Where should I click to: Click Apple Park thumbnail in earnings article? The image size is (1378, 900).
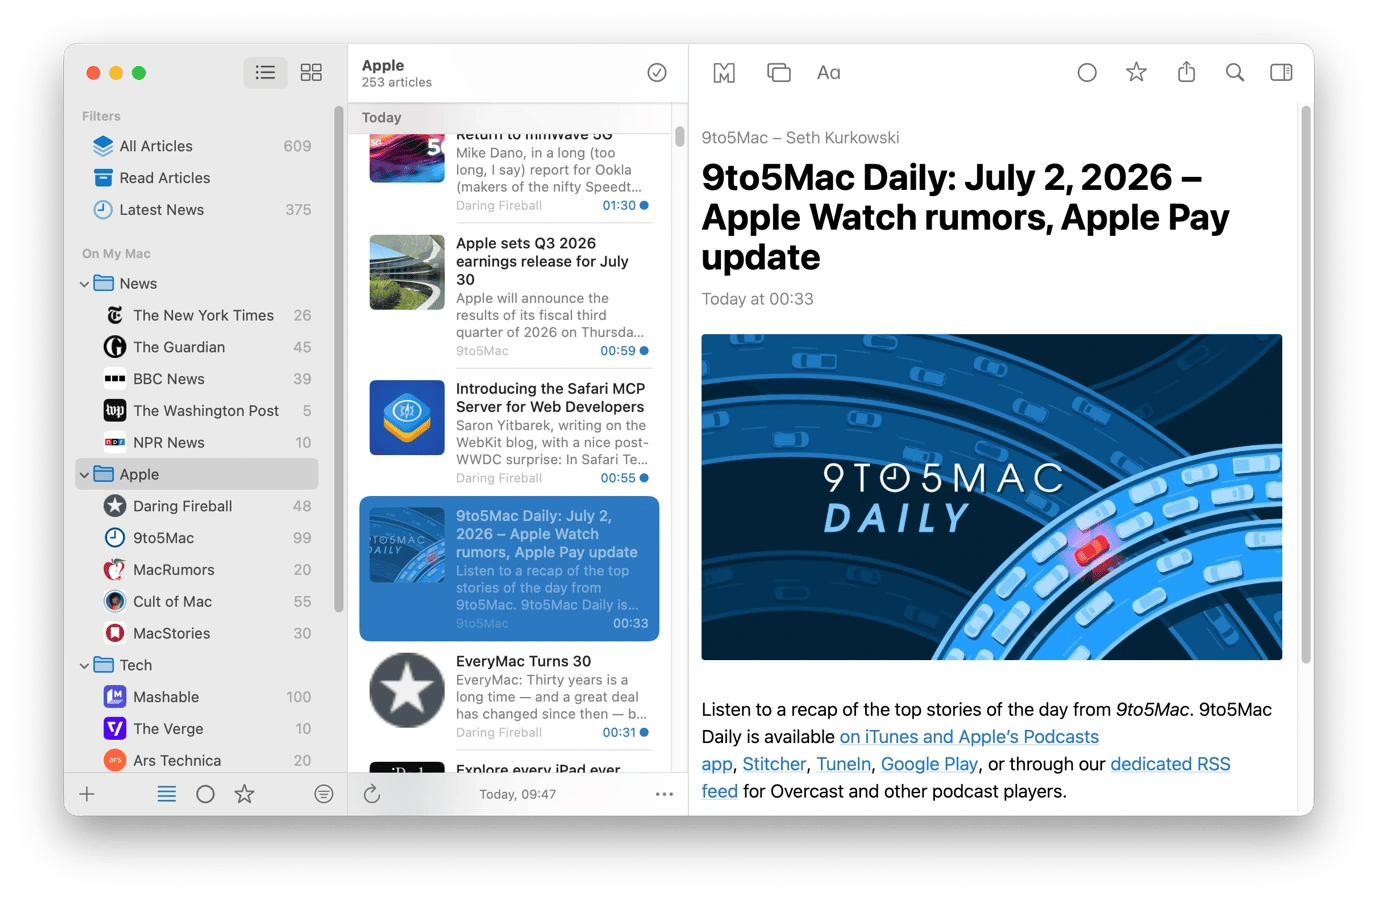(x=407, y=272)
